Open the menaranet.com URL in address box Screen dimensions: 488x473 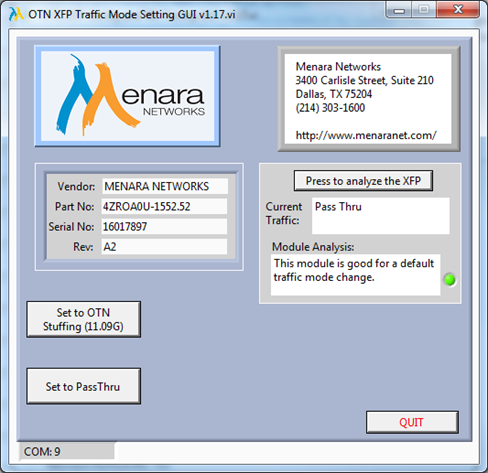pos(366,135)
